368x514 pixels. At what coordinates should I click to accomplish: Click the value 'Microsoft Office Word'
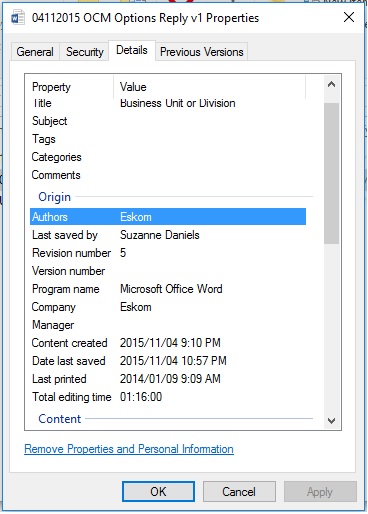click(x=171, y=289)
